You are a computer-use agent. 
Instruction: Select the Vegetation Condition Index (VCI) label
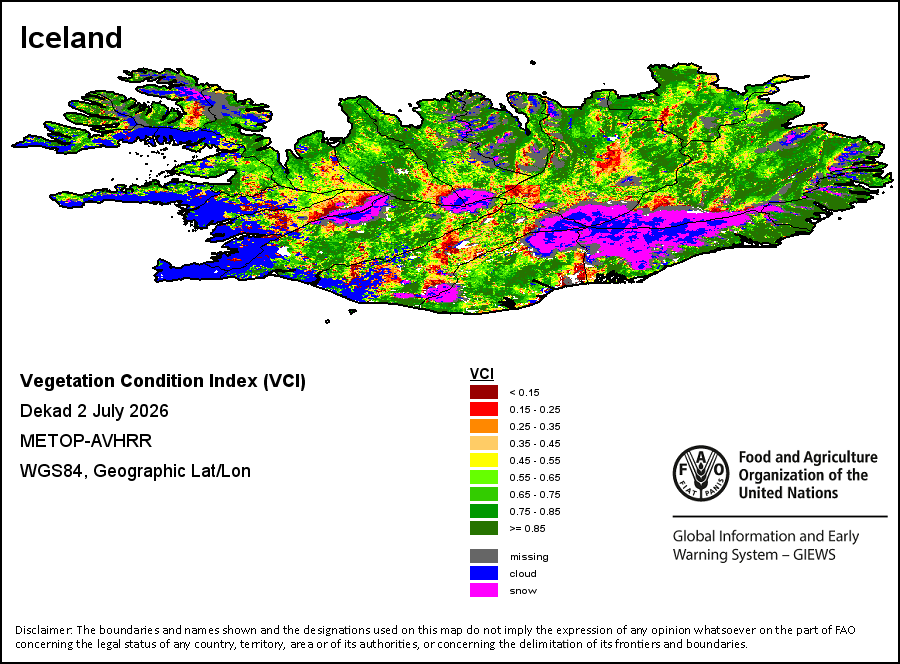[x=163, y=381]
